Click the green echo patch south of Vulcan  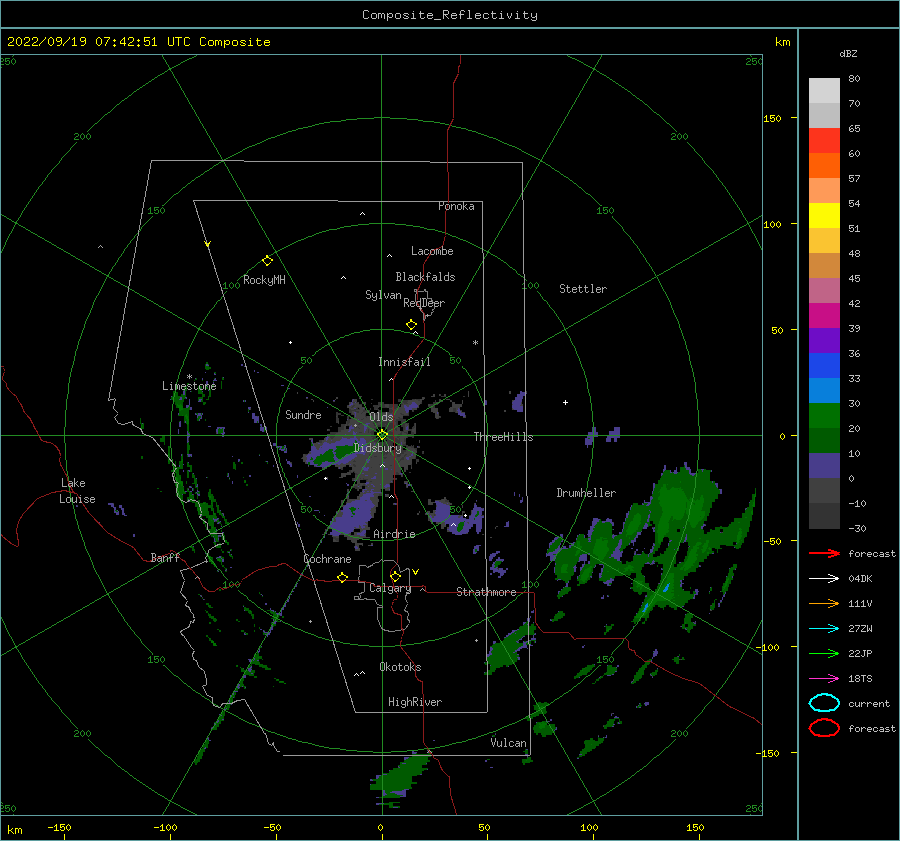click(x=402, y=775)
